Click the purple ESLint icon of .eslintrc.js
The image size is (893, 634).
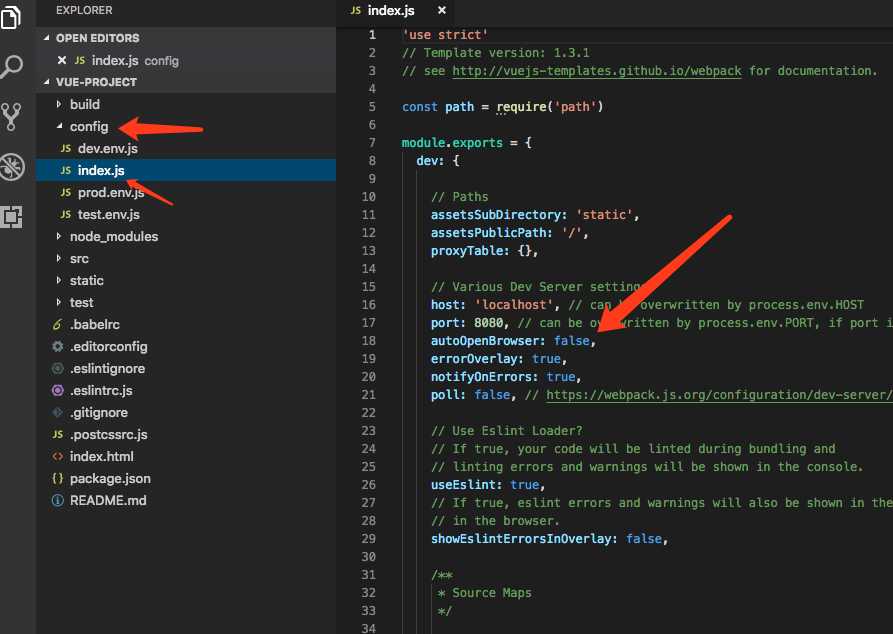58,391
